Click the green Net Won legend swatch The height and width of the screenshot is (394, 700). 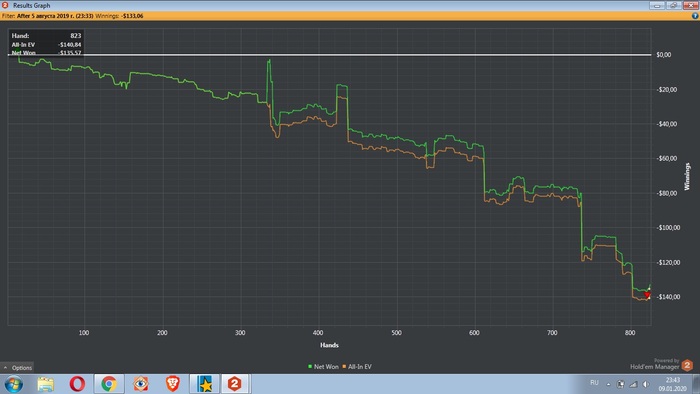point(310,366)
